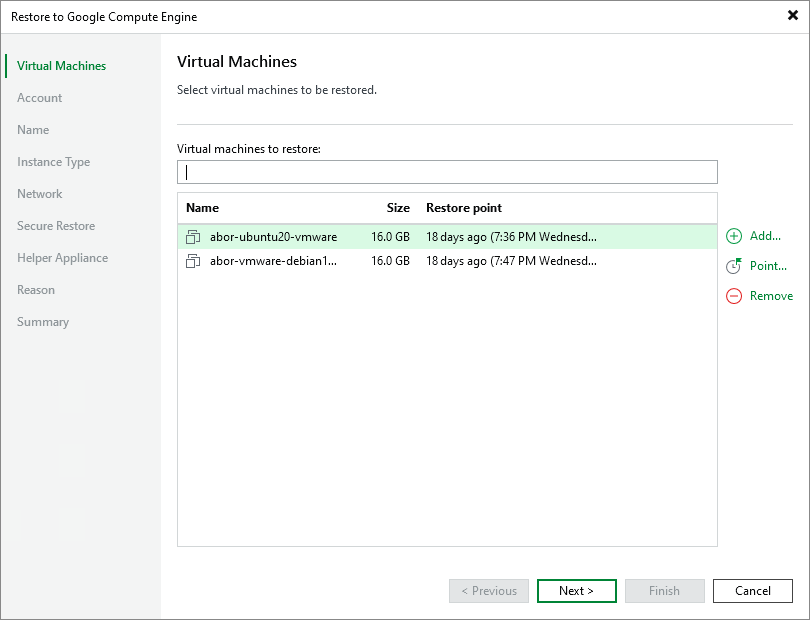Go to the Account step

(39, 98)
